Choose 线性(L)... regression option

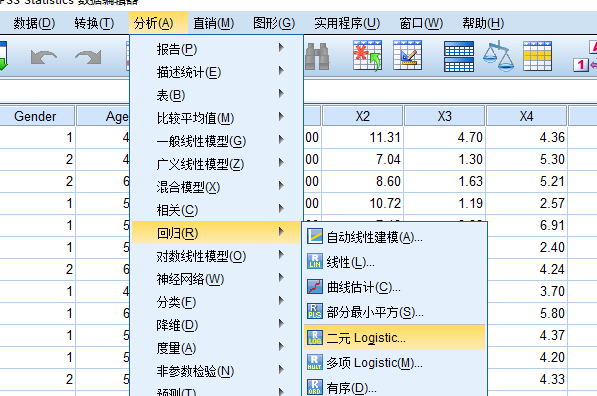(395, 262)
